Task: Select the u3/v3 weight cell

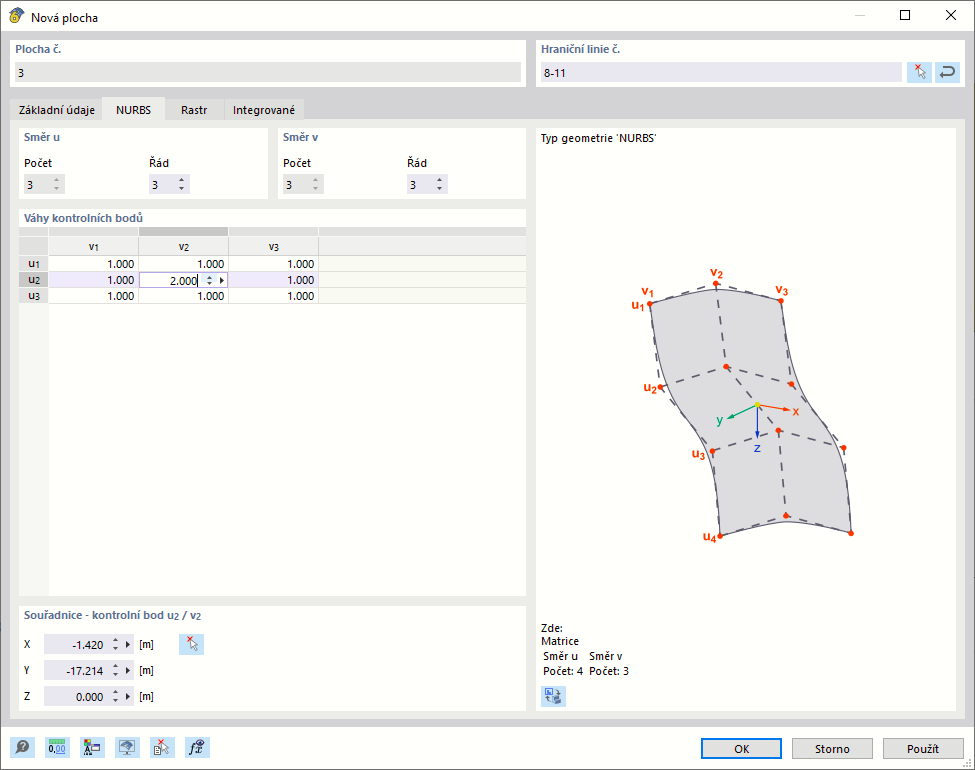Action: click(x=274, y=296)
